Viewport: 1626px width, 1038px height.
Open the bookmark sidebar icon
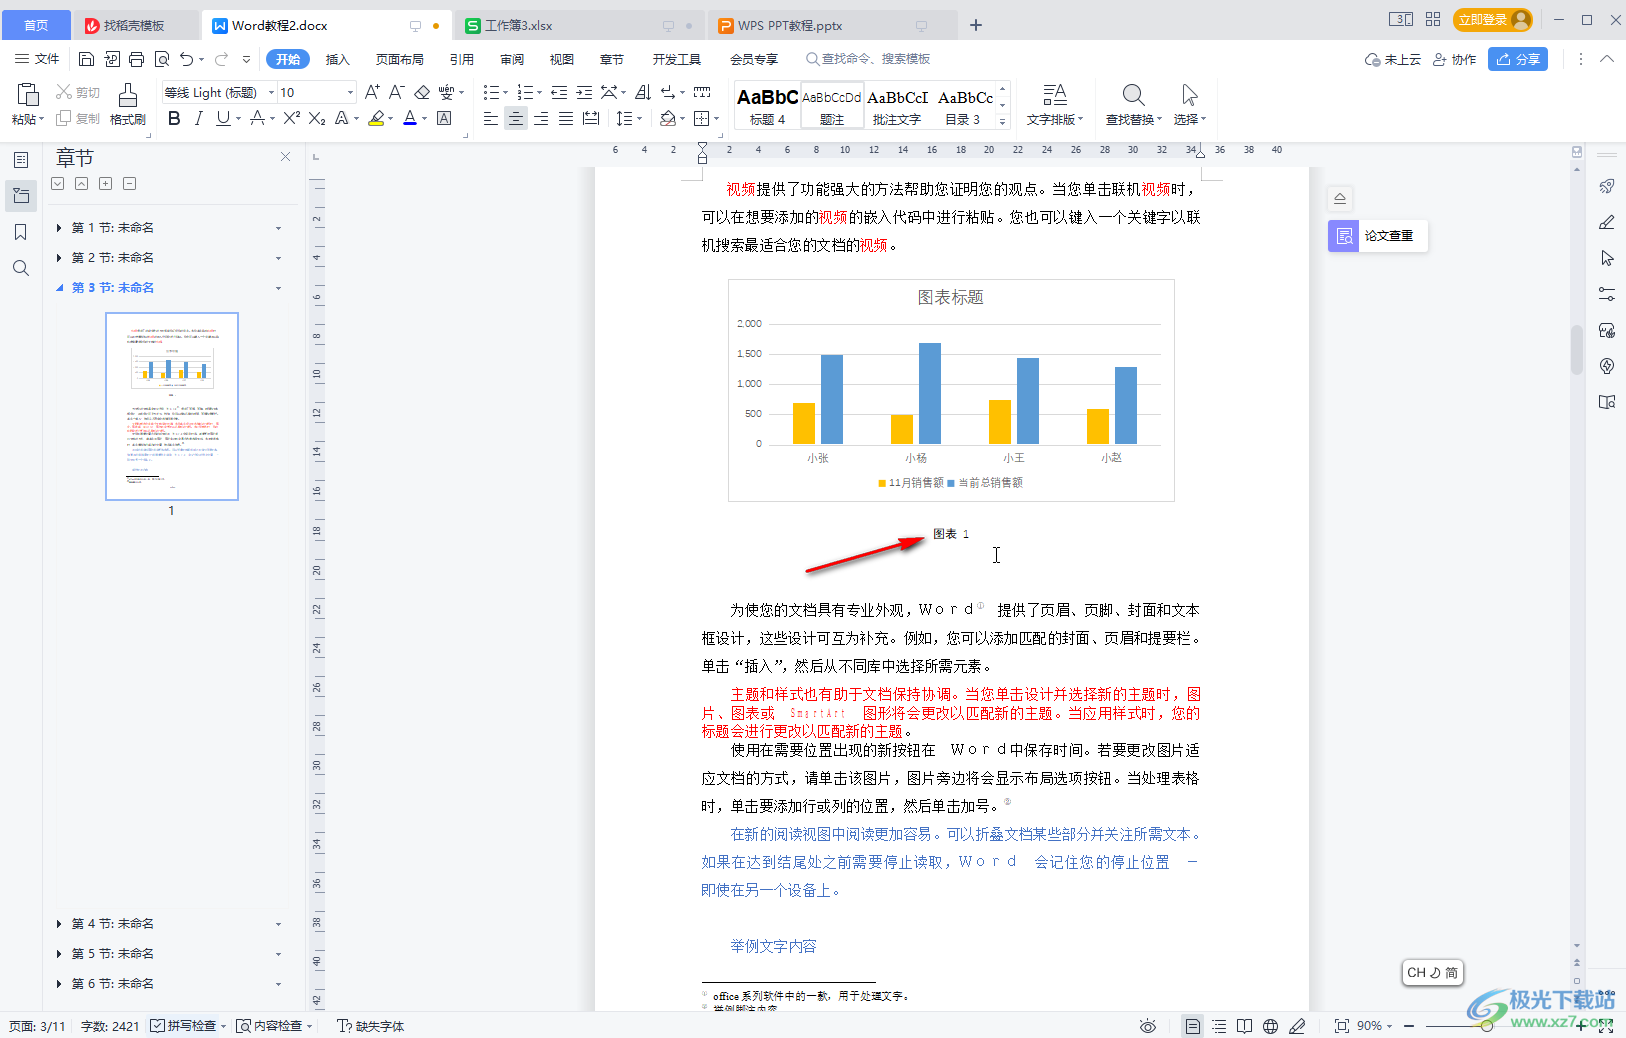click(x=21, y=232)
